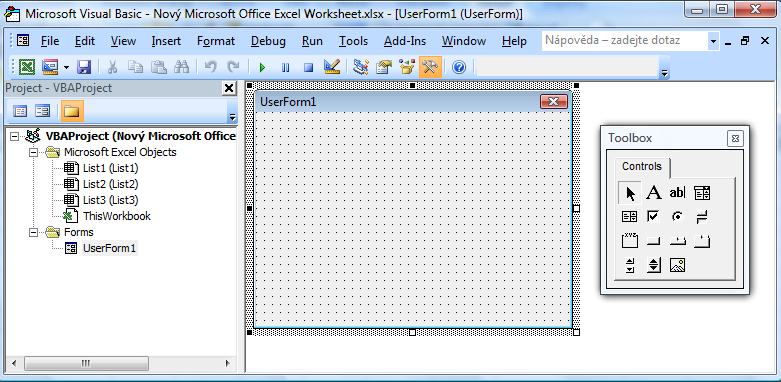Save the workbook with the floppy icon
Viewport: 781px width, 382px height.
pos(84,67)
